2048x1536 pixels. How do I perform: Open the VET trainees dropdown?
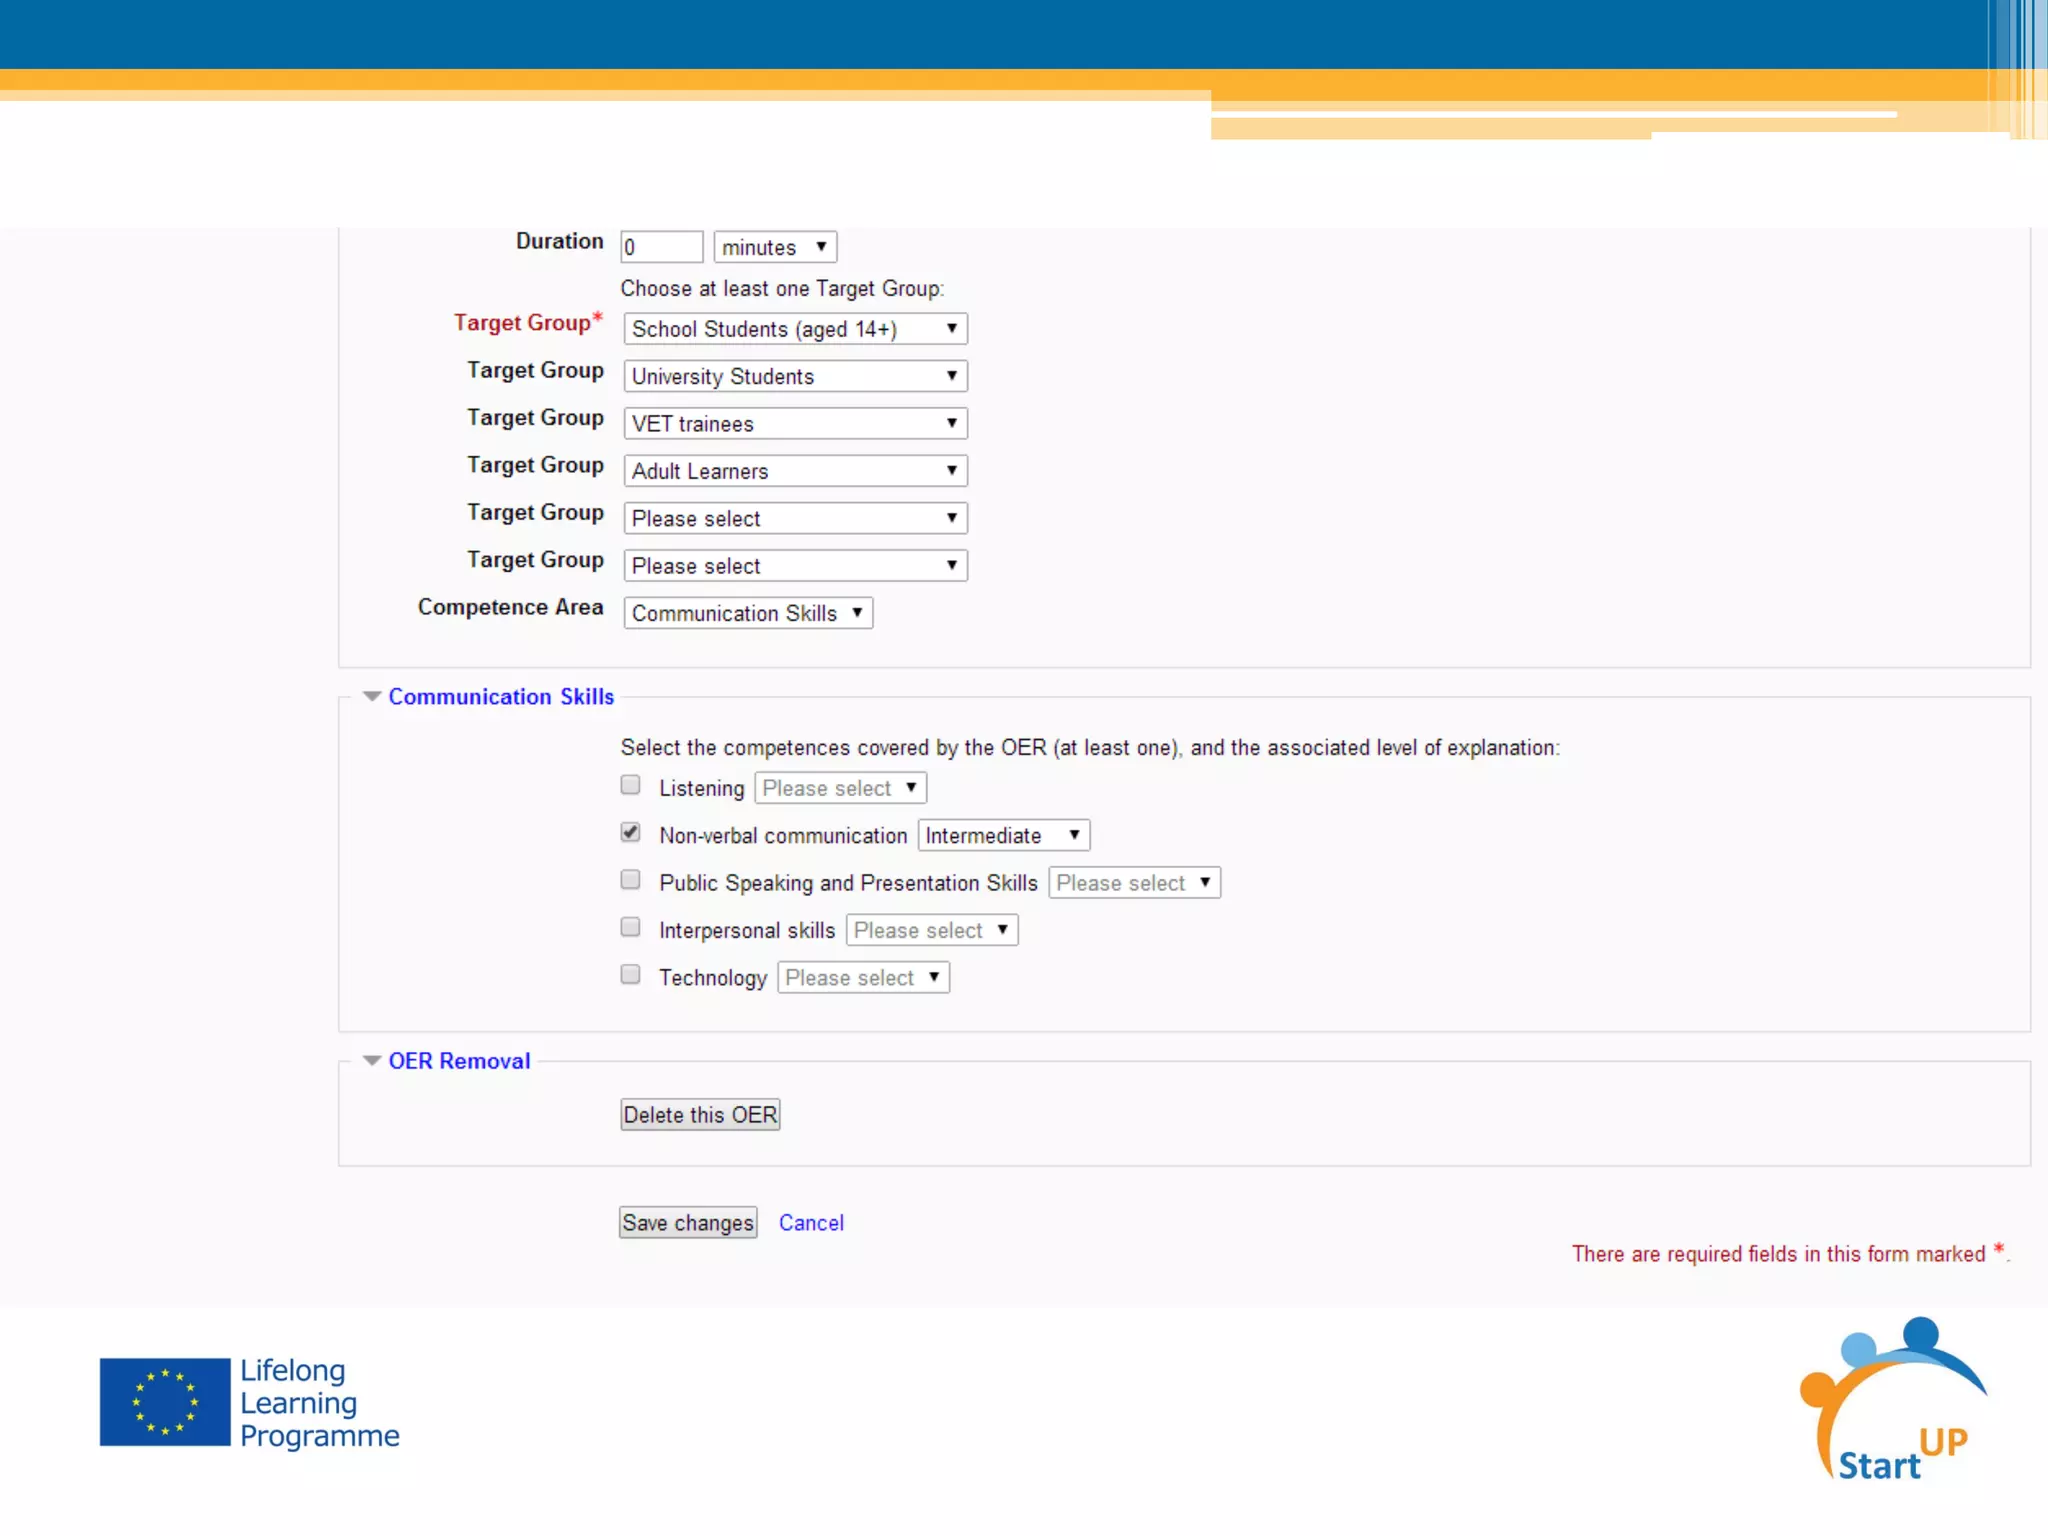pyautogui.click(x=795, y=424)
